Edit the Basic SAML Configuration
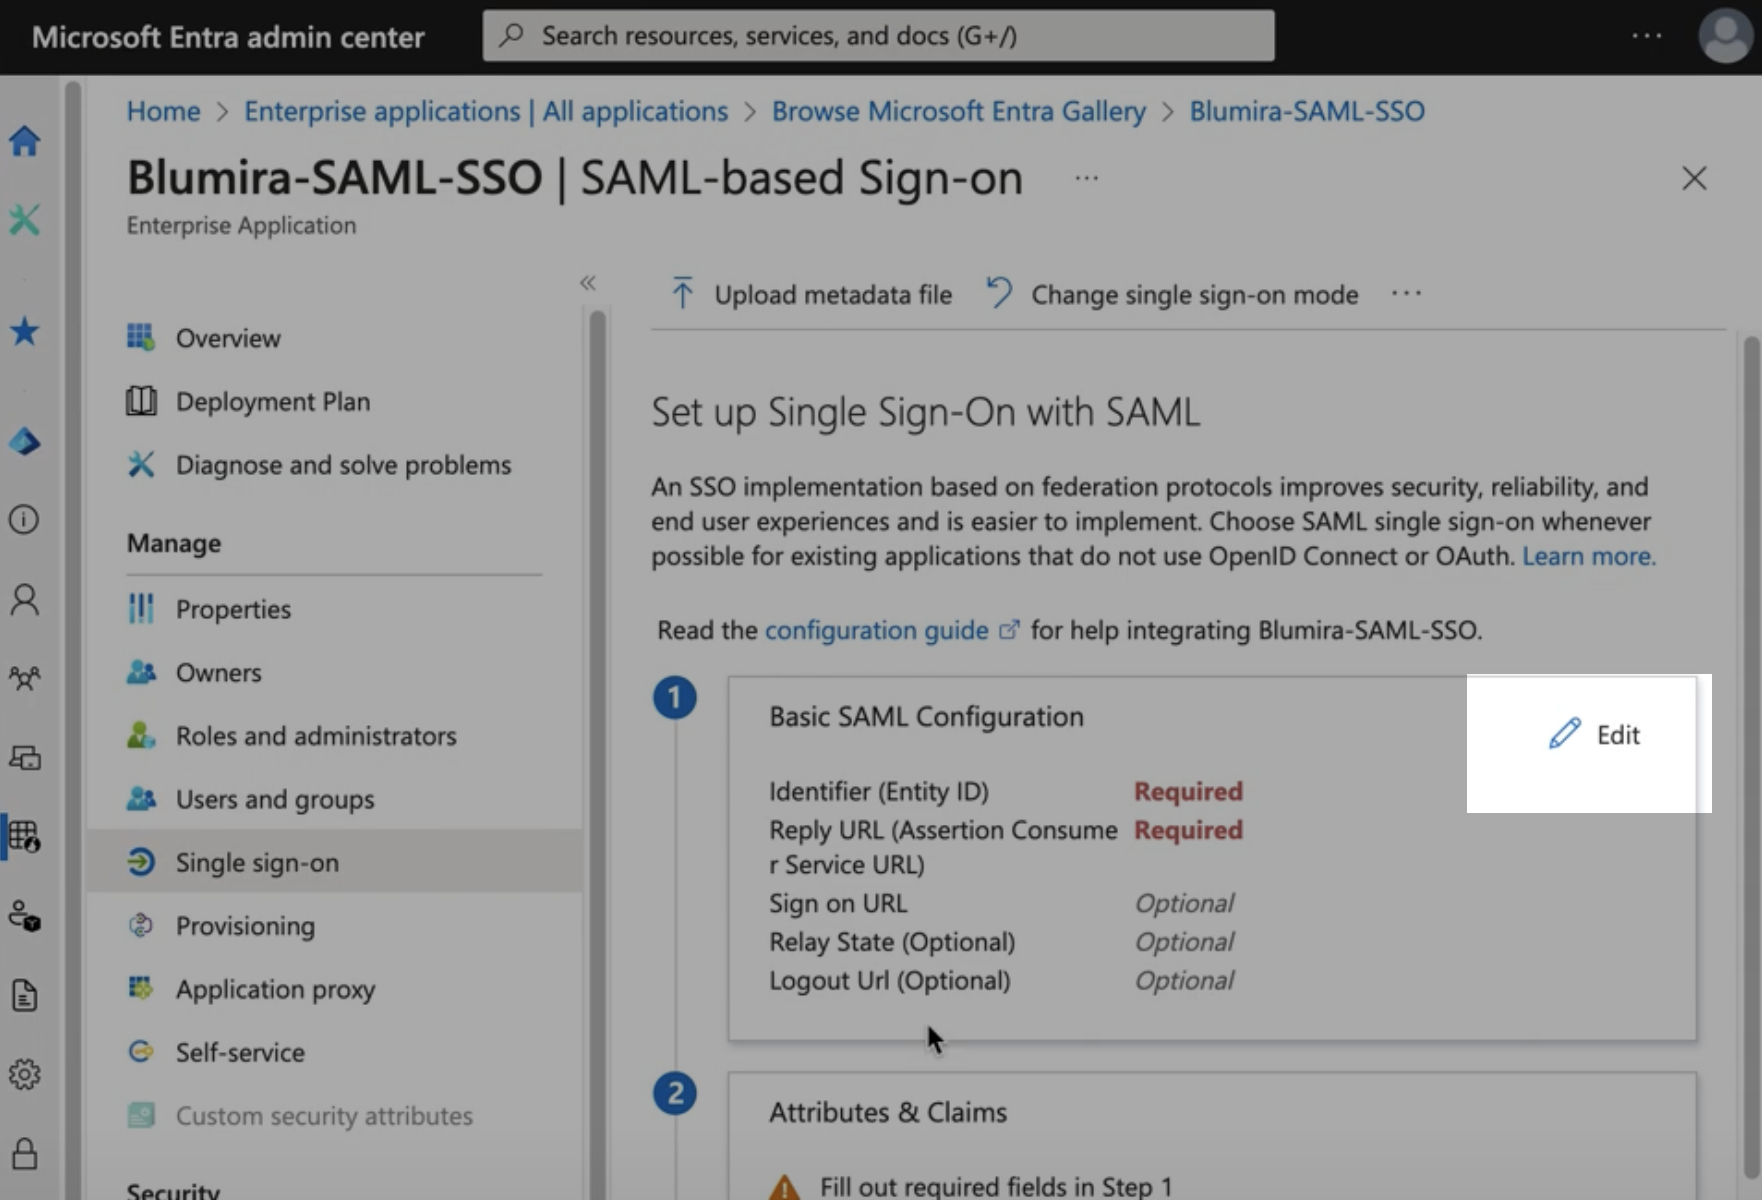The height and width of the screenshot is (1200, 1762). 1594,734
